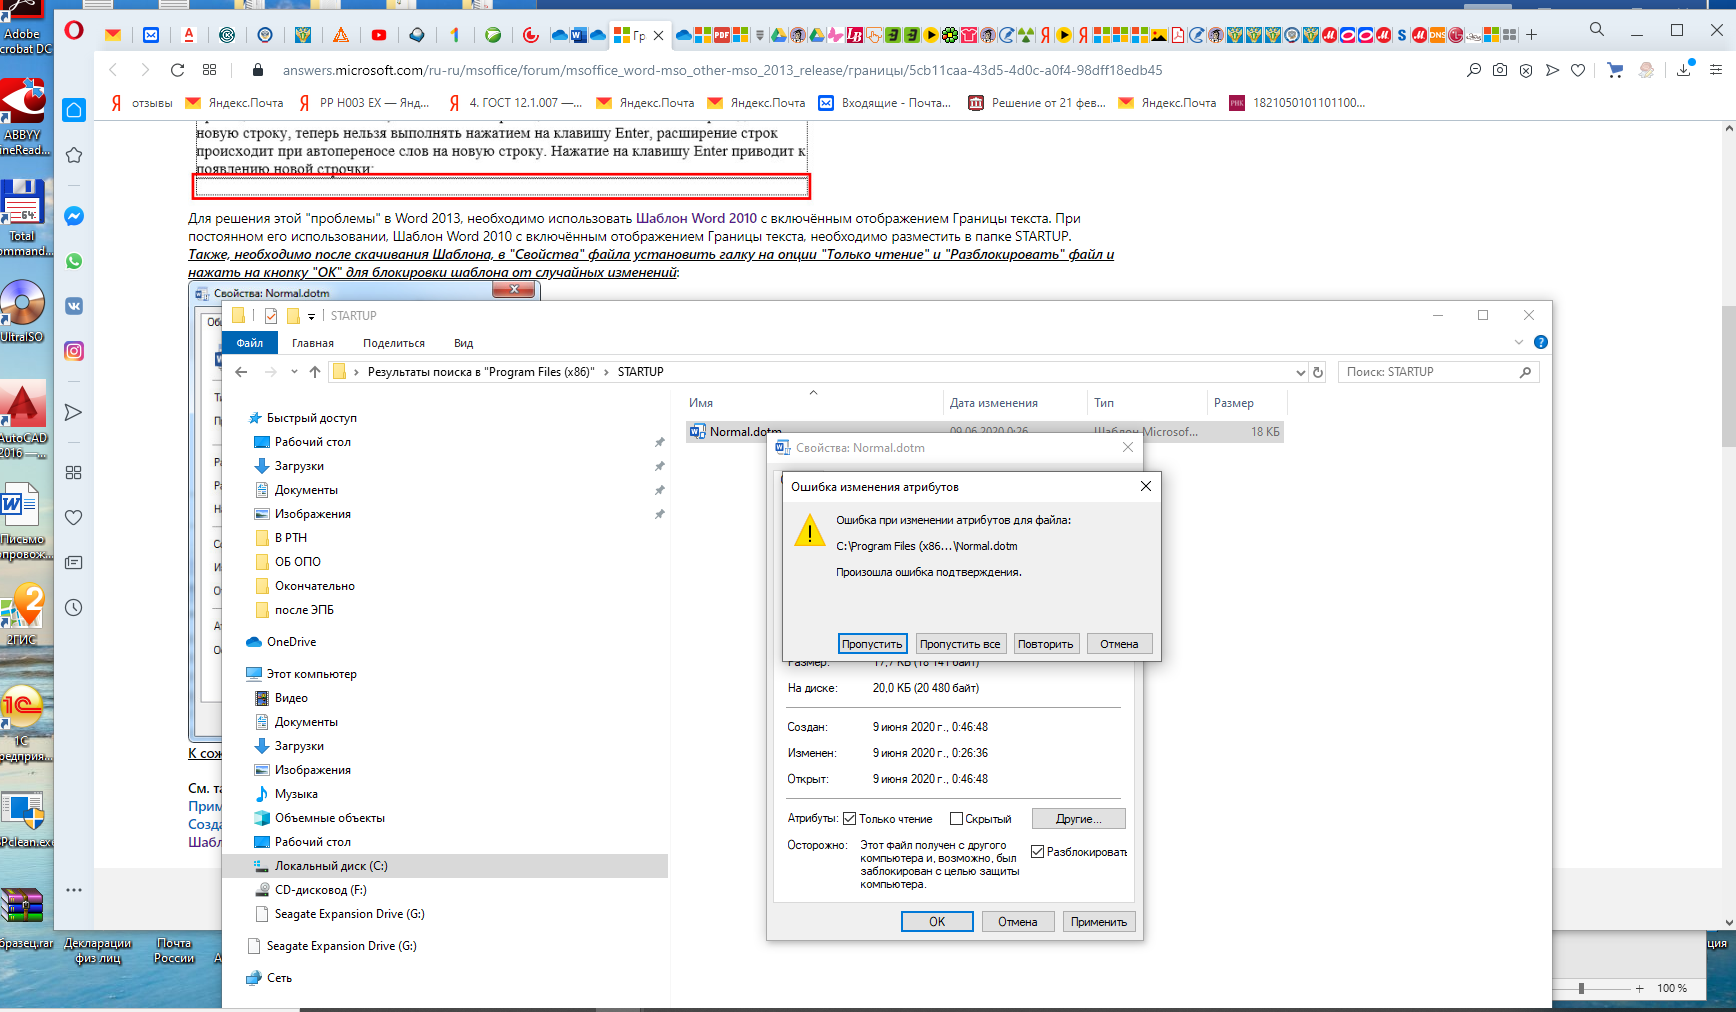Viewport: 1736px width, 1012px height.
Task: Toggle the 'Разблокировать' checkbox
Action: [x=1038, y=852]
